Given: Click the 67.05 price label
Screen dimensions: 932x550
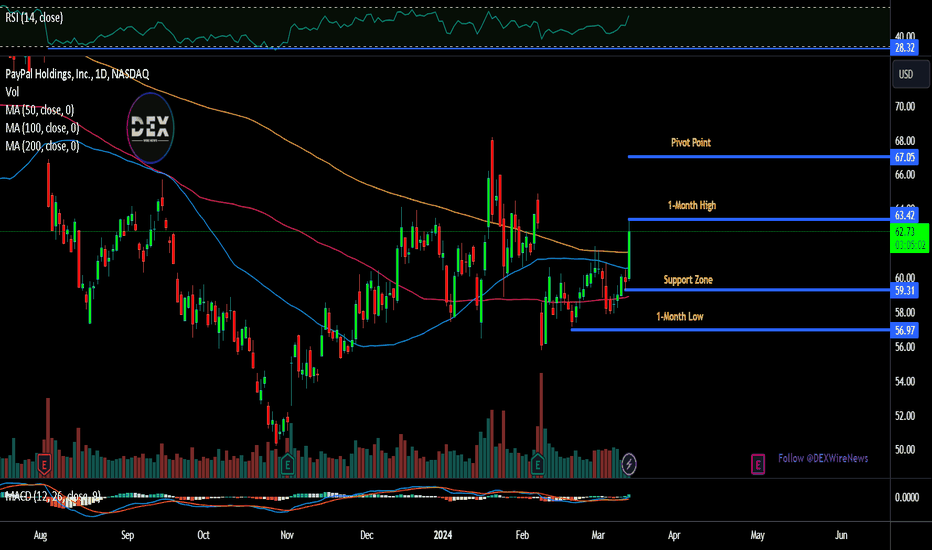Looking at the screenshot, I should [x=905, y=158].
